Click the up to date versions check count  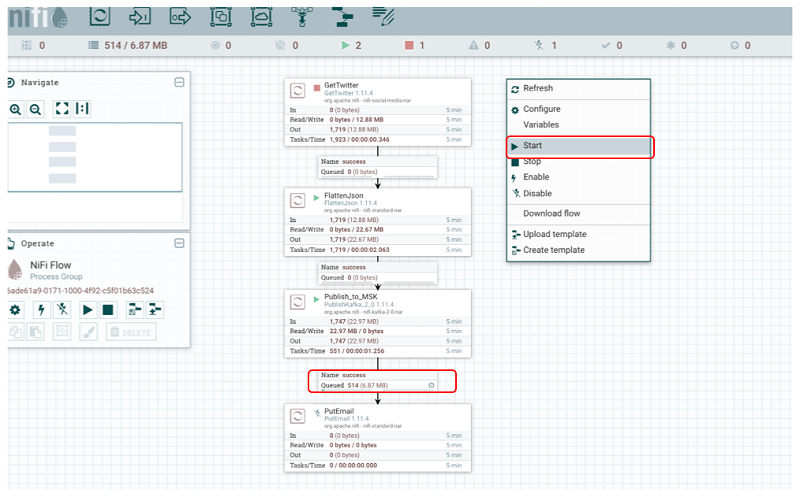pos(612,45)
